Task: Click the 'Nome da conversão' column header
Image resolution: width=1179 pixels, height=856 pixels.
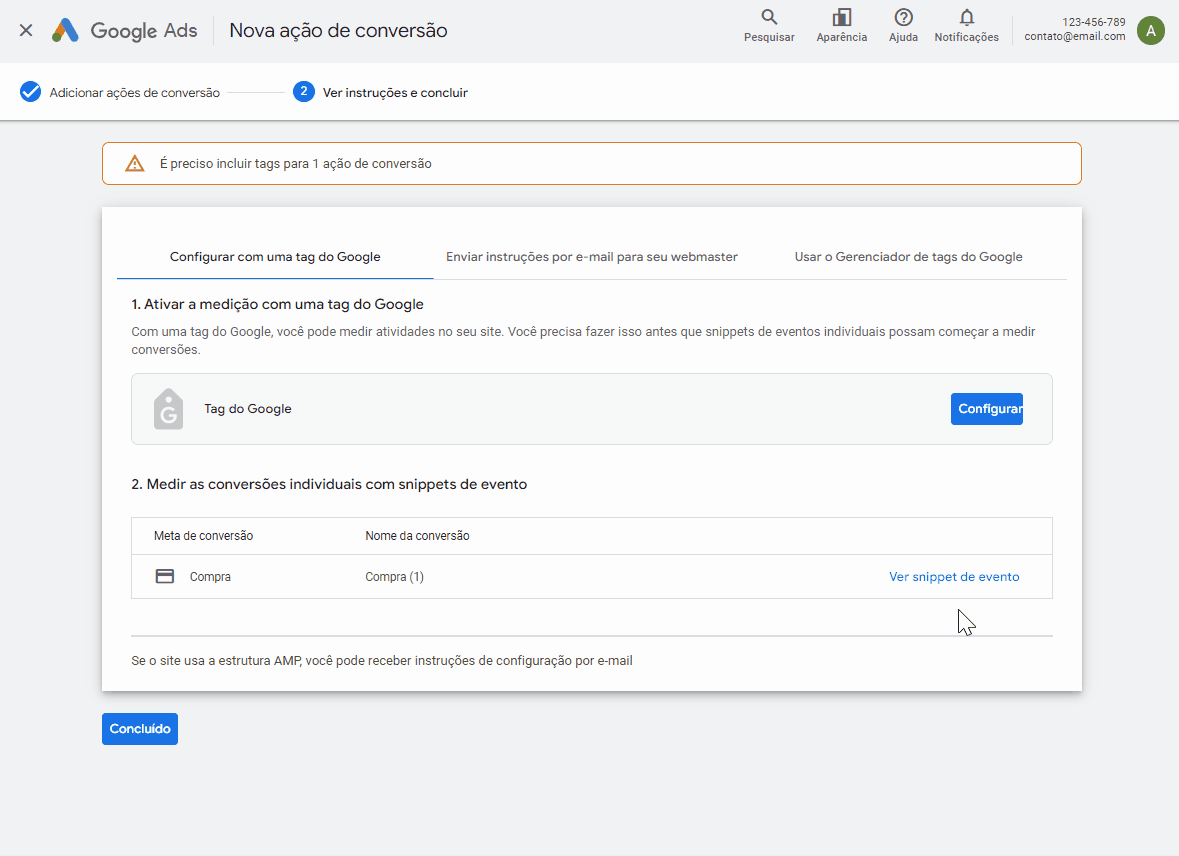Action: tap(417, 536)
